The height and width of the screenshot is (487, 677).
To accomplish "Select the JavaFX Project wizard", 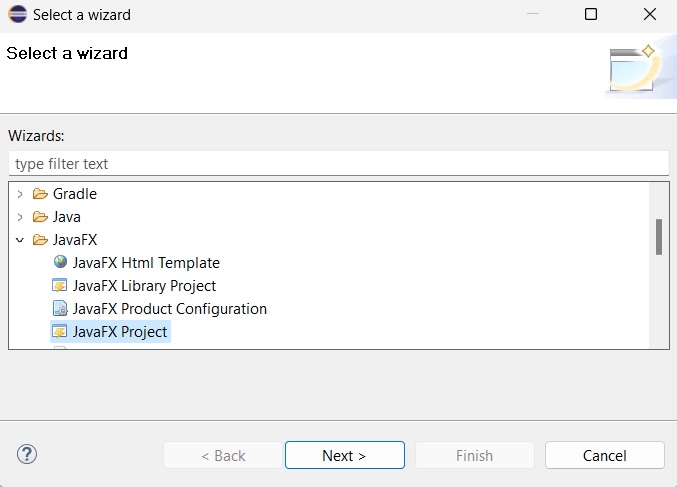I will click(120, 332).
